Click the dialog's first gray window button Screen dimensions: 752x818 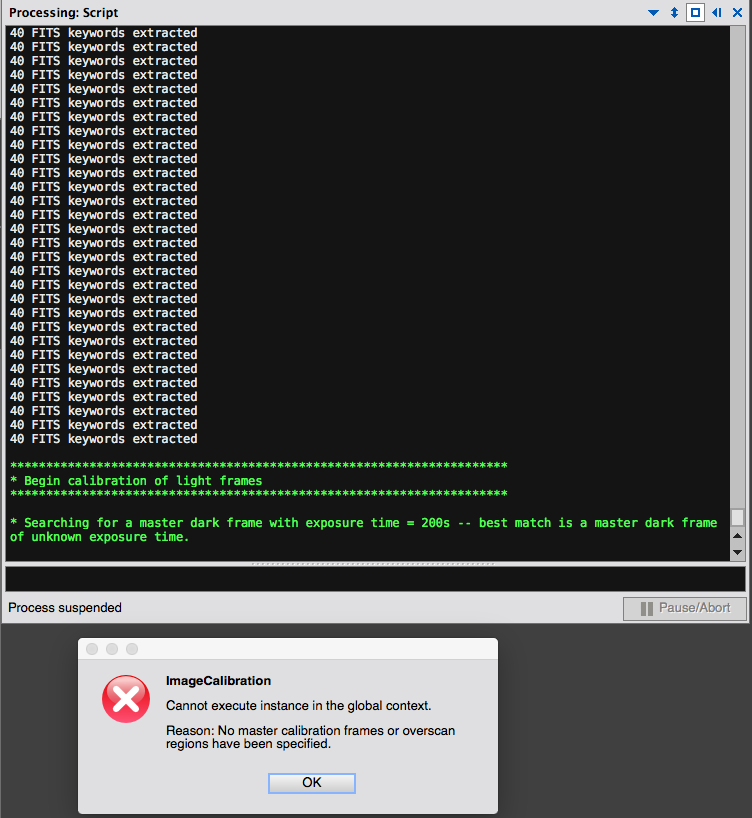pos(92,649)
